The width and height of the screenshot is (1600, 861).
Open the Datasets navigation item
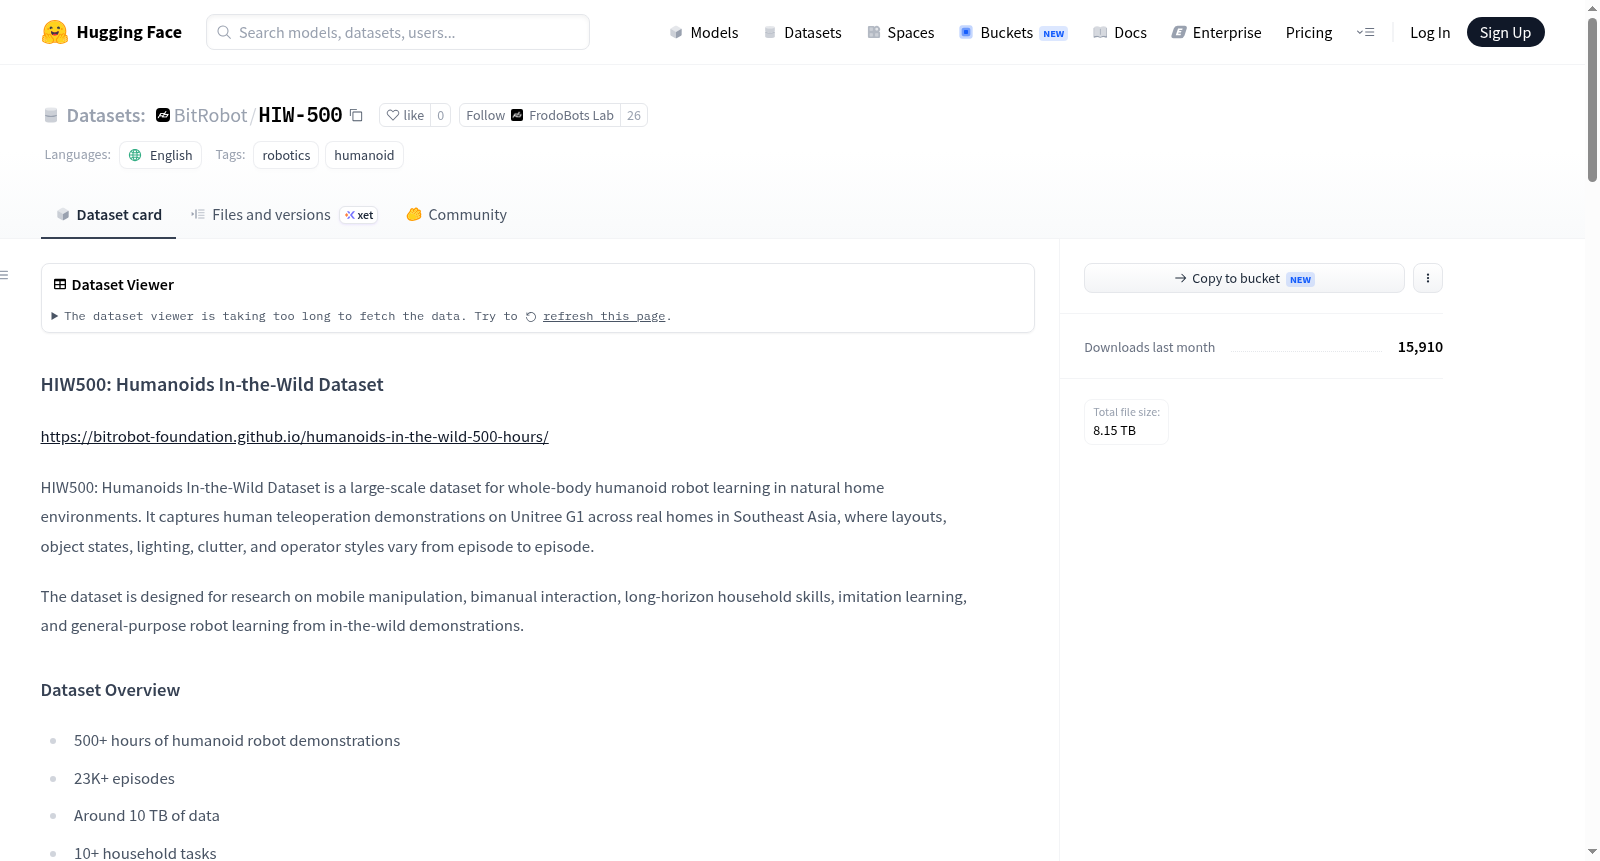pos(803,32)
